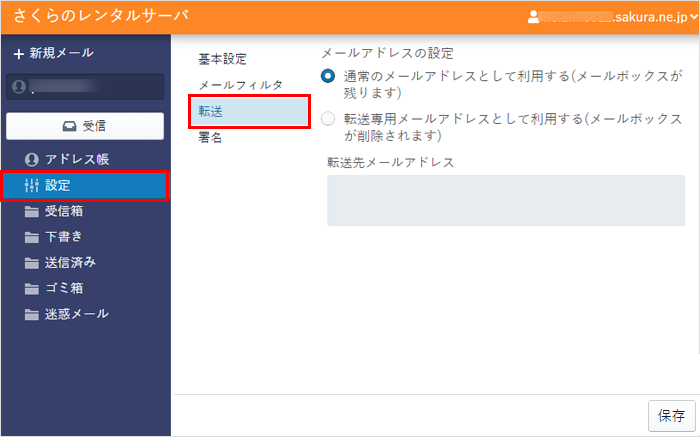Viewport: 700px width, 437px height.
Task: Click the 迷惑メール folder icon
Action: tap(31, 314)
